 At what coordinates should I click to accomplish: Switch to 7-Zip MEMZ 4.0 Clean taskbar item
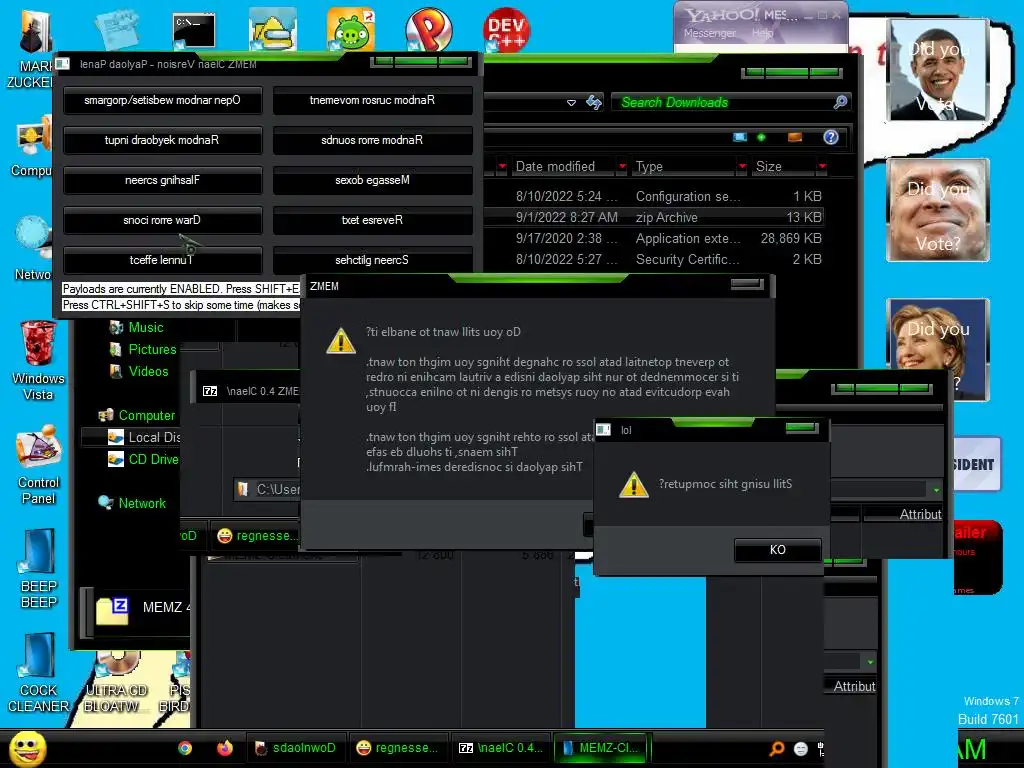[501, 748]
